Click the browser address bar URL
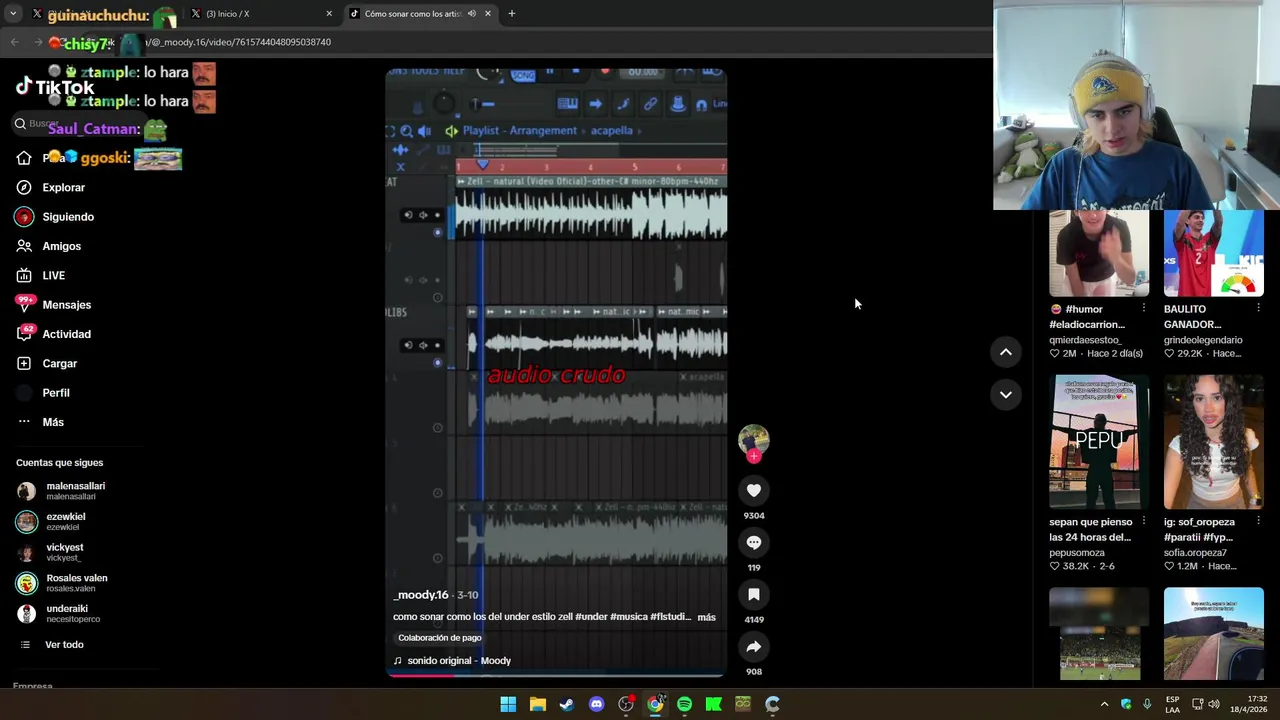 [x=238, y=42]
